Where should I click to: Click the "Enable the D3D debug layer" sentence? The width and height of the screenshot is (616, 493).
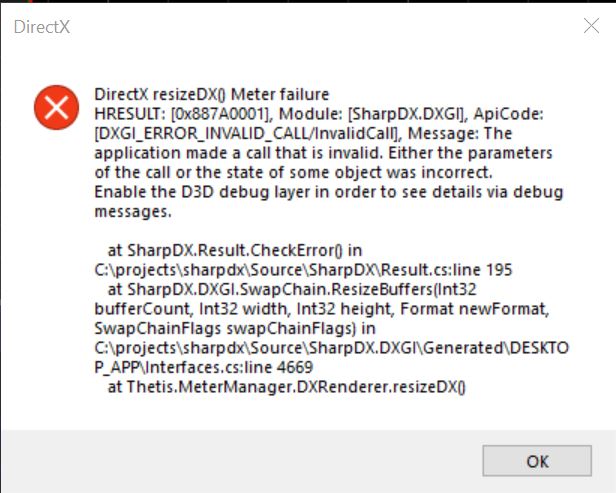[329, 192]
